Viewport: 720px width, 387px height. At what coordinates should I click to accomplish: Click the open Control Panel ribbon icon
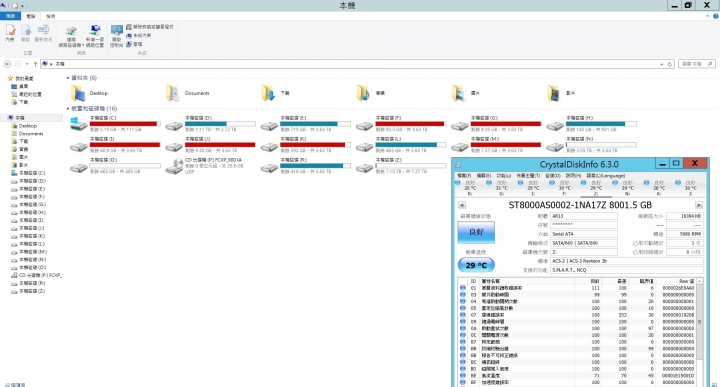tap(117, 36)
